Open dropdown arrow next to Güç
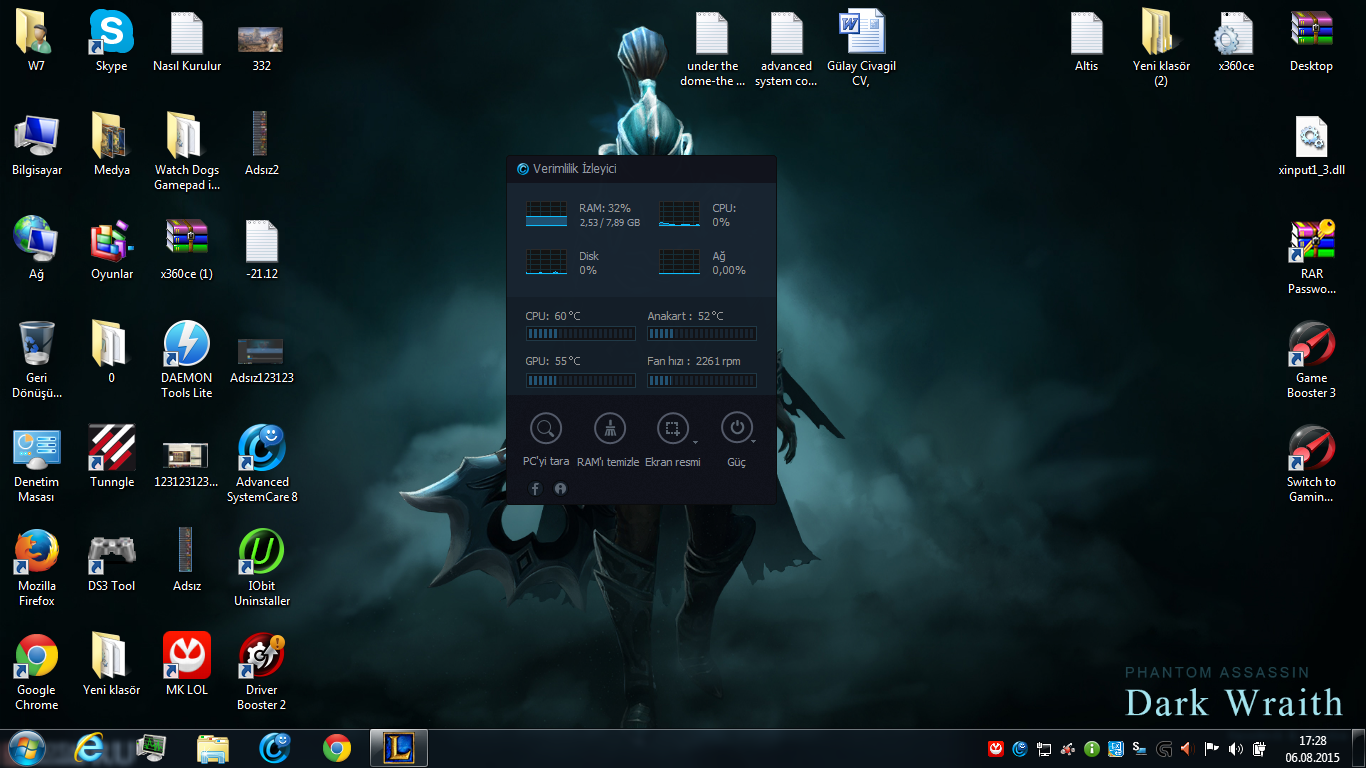This screenshot has width=1366, height=768. tap(753, 441)
